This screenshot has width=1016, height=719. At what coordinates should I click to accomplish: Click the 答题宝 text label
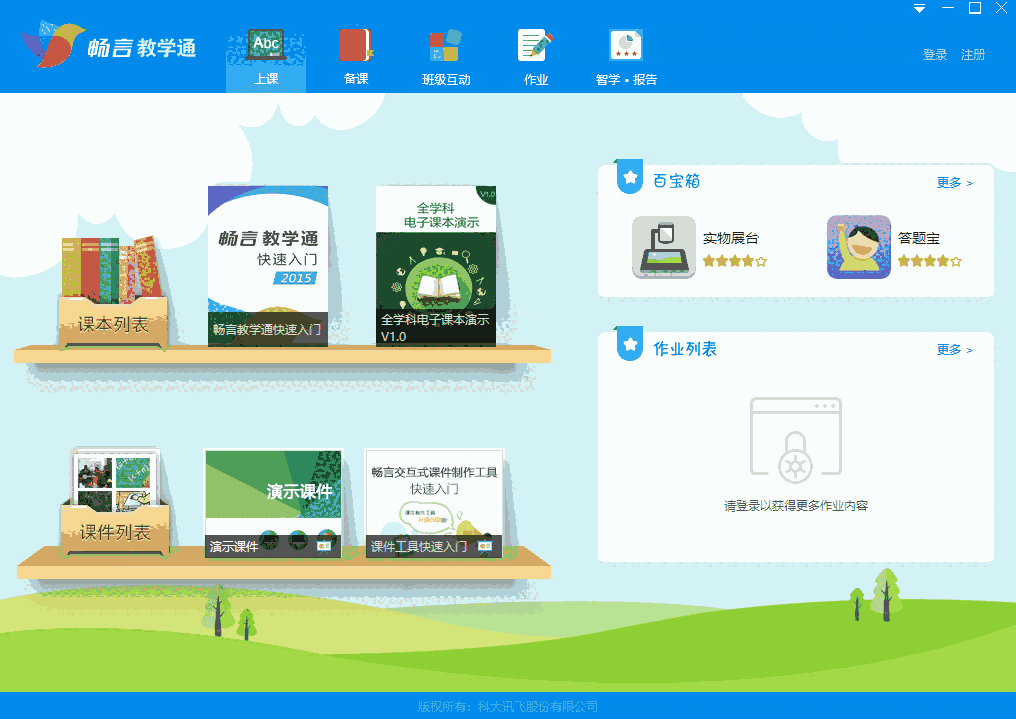pos(919,238)
